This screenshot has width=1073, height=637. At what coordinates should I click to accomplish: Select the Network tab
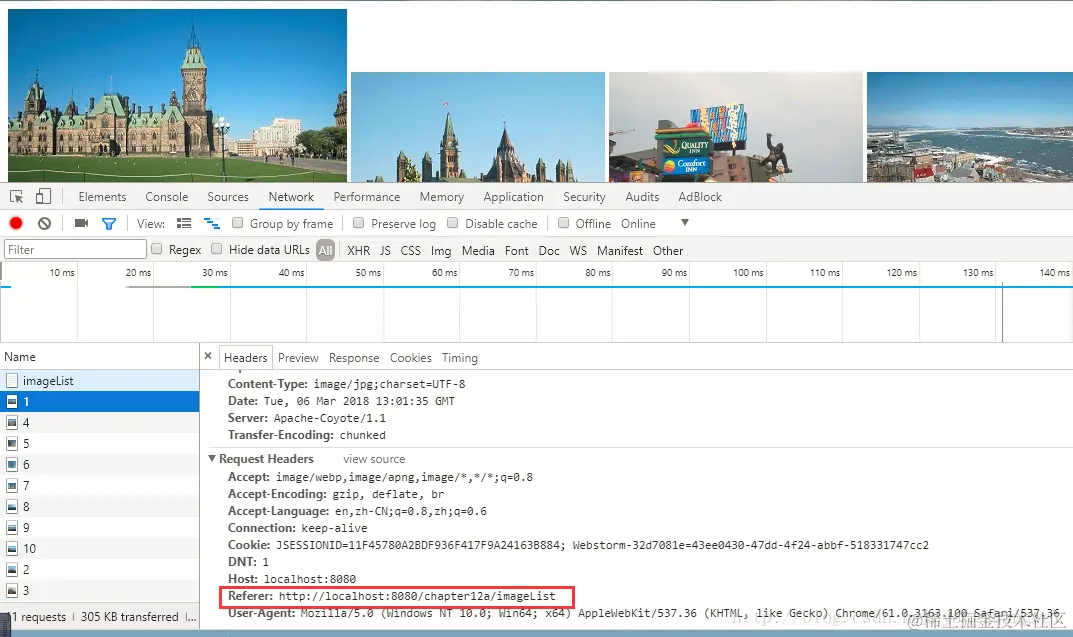point(291,197)
